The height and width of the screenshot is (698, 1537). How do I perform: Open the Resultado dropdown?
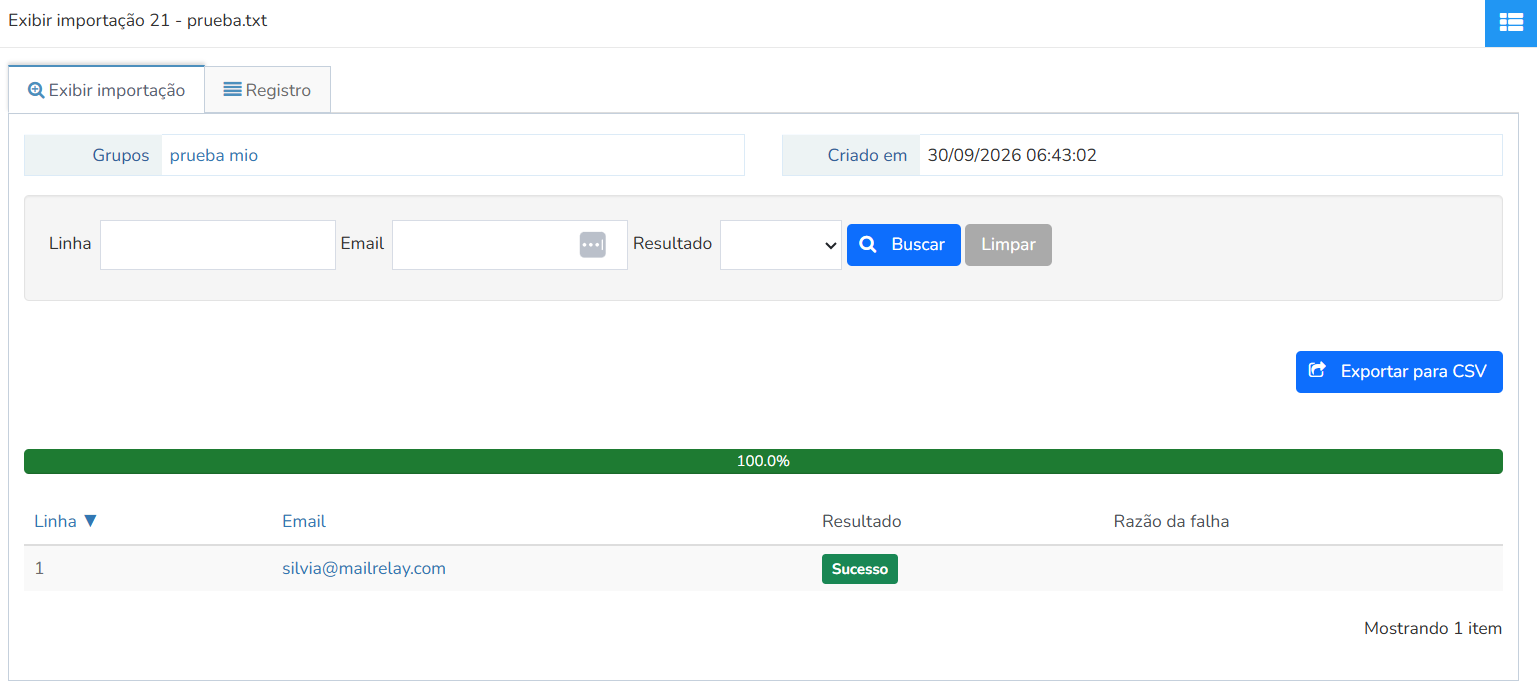tap(781, 245)
